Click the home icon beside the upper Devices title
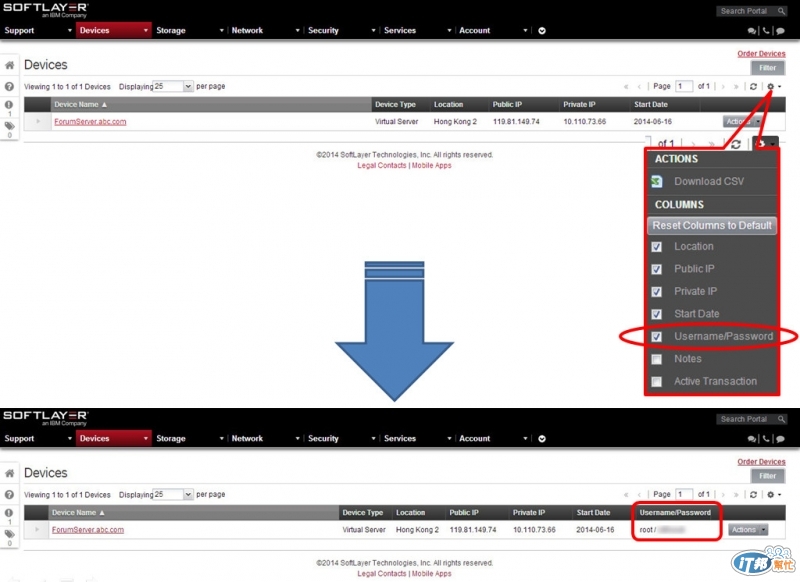Image resolution: width=800 pixels, height=582 pixels. point(9,65)
